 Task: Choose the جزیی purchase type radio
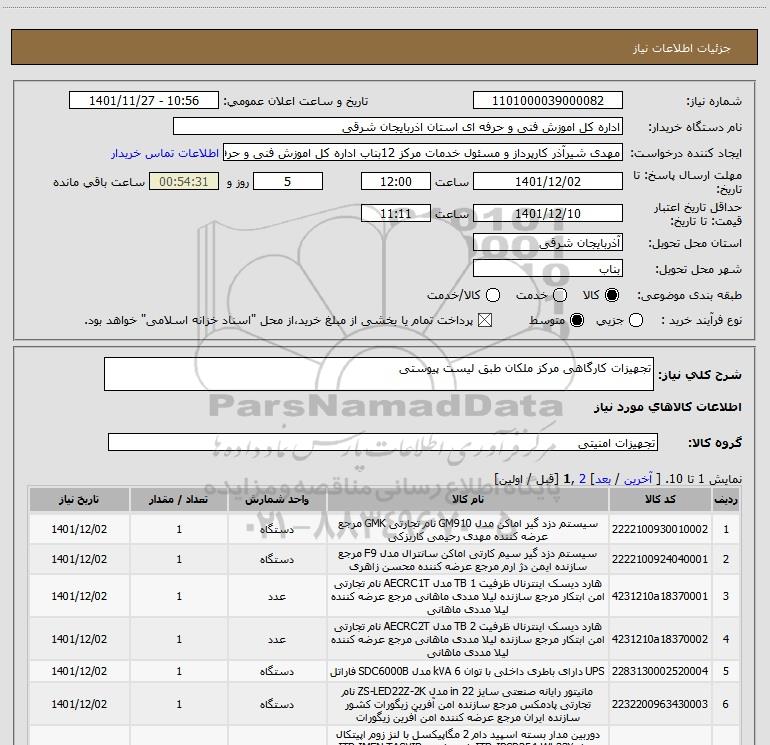(635, 321)
